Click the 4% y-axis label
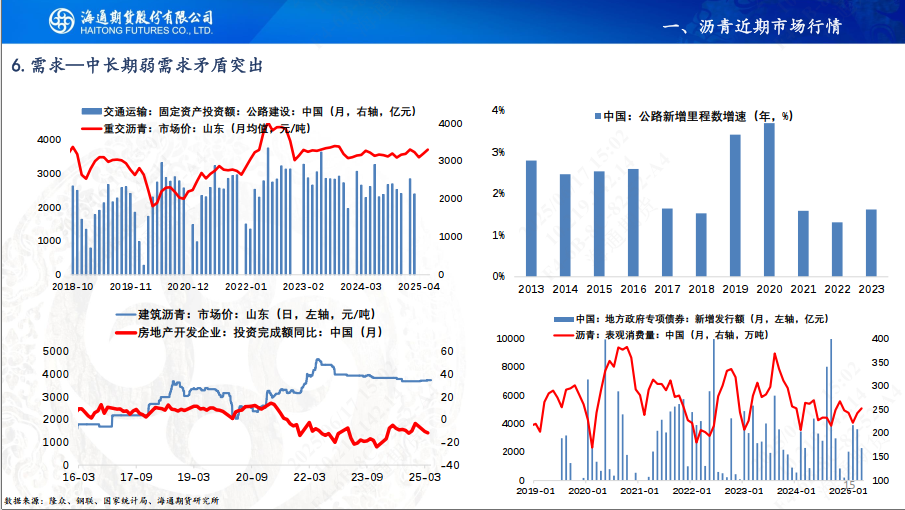Screen dimensions: 905x510 498,110
